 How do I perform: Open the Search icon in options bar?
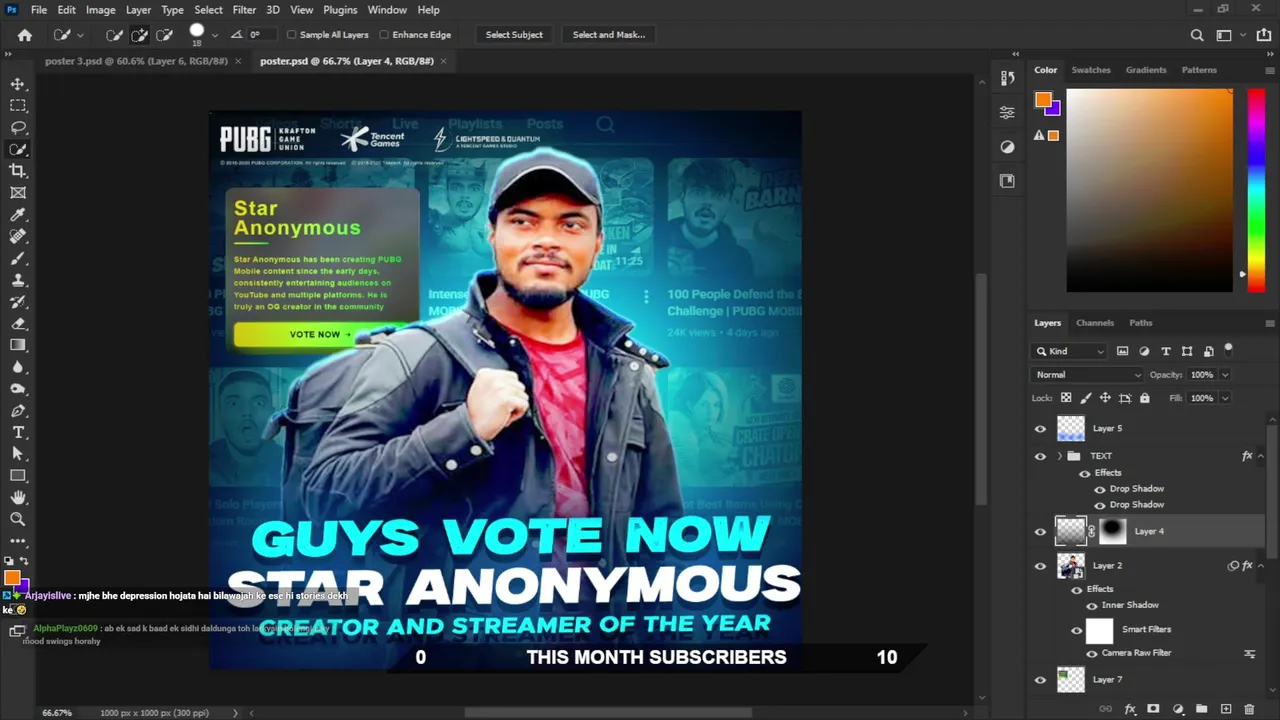1197,35
